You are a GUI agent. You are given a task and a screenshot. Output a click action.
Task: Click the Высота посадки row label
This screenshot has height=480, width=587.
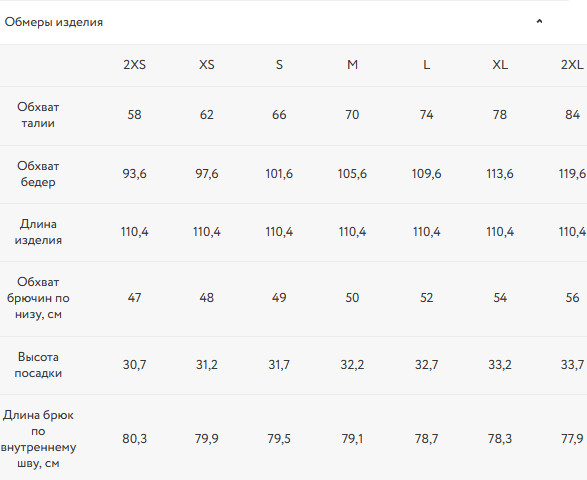[38, 365]
